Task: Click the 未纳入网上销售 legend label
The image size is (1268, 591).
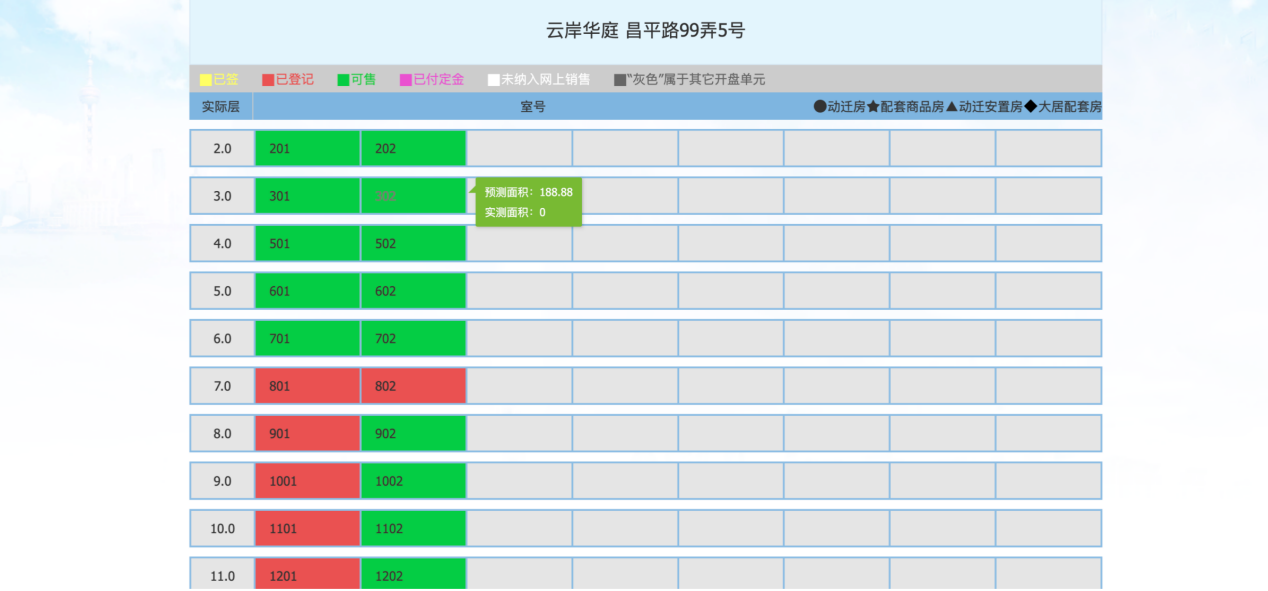Action: coord(546,80)
